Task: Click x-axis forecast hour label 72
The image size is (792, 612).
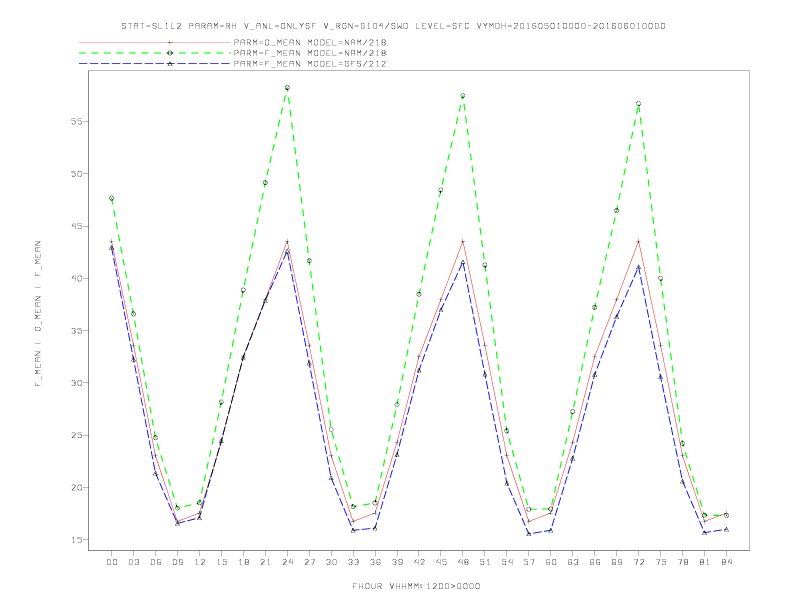Action: click(x=638, y=562)
